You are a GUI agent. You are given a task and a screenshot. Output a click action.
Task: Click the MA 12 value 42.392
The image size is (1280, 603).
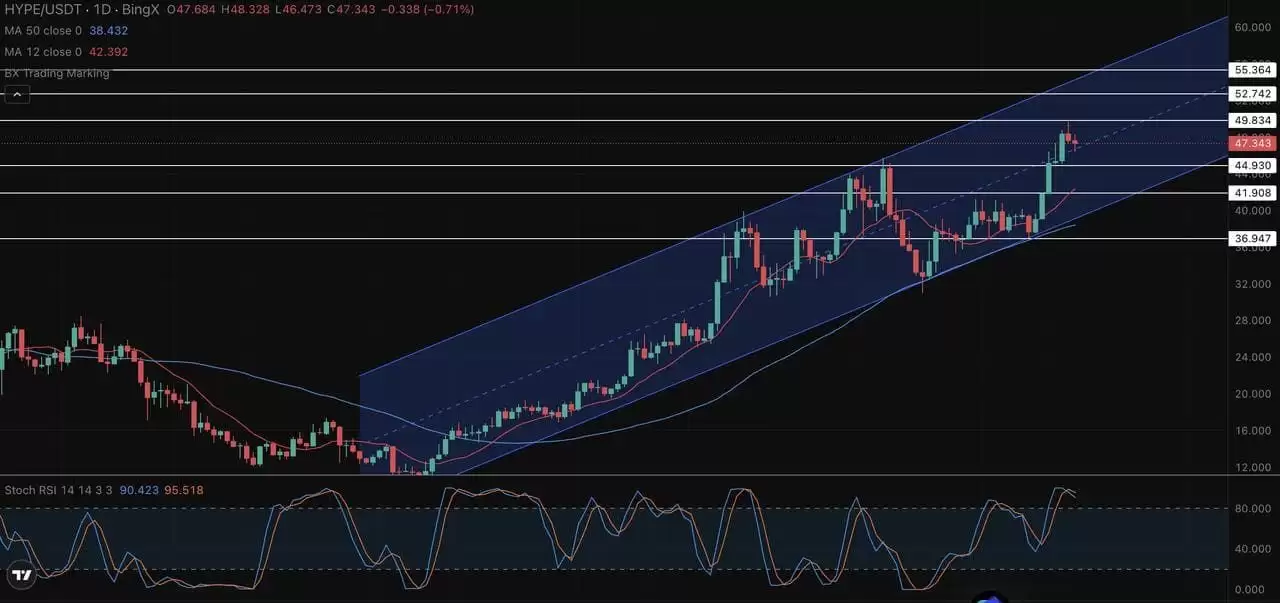(x=108, y=52)
